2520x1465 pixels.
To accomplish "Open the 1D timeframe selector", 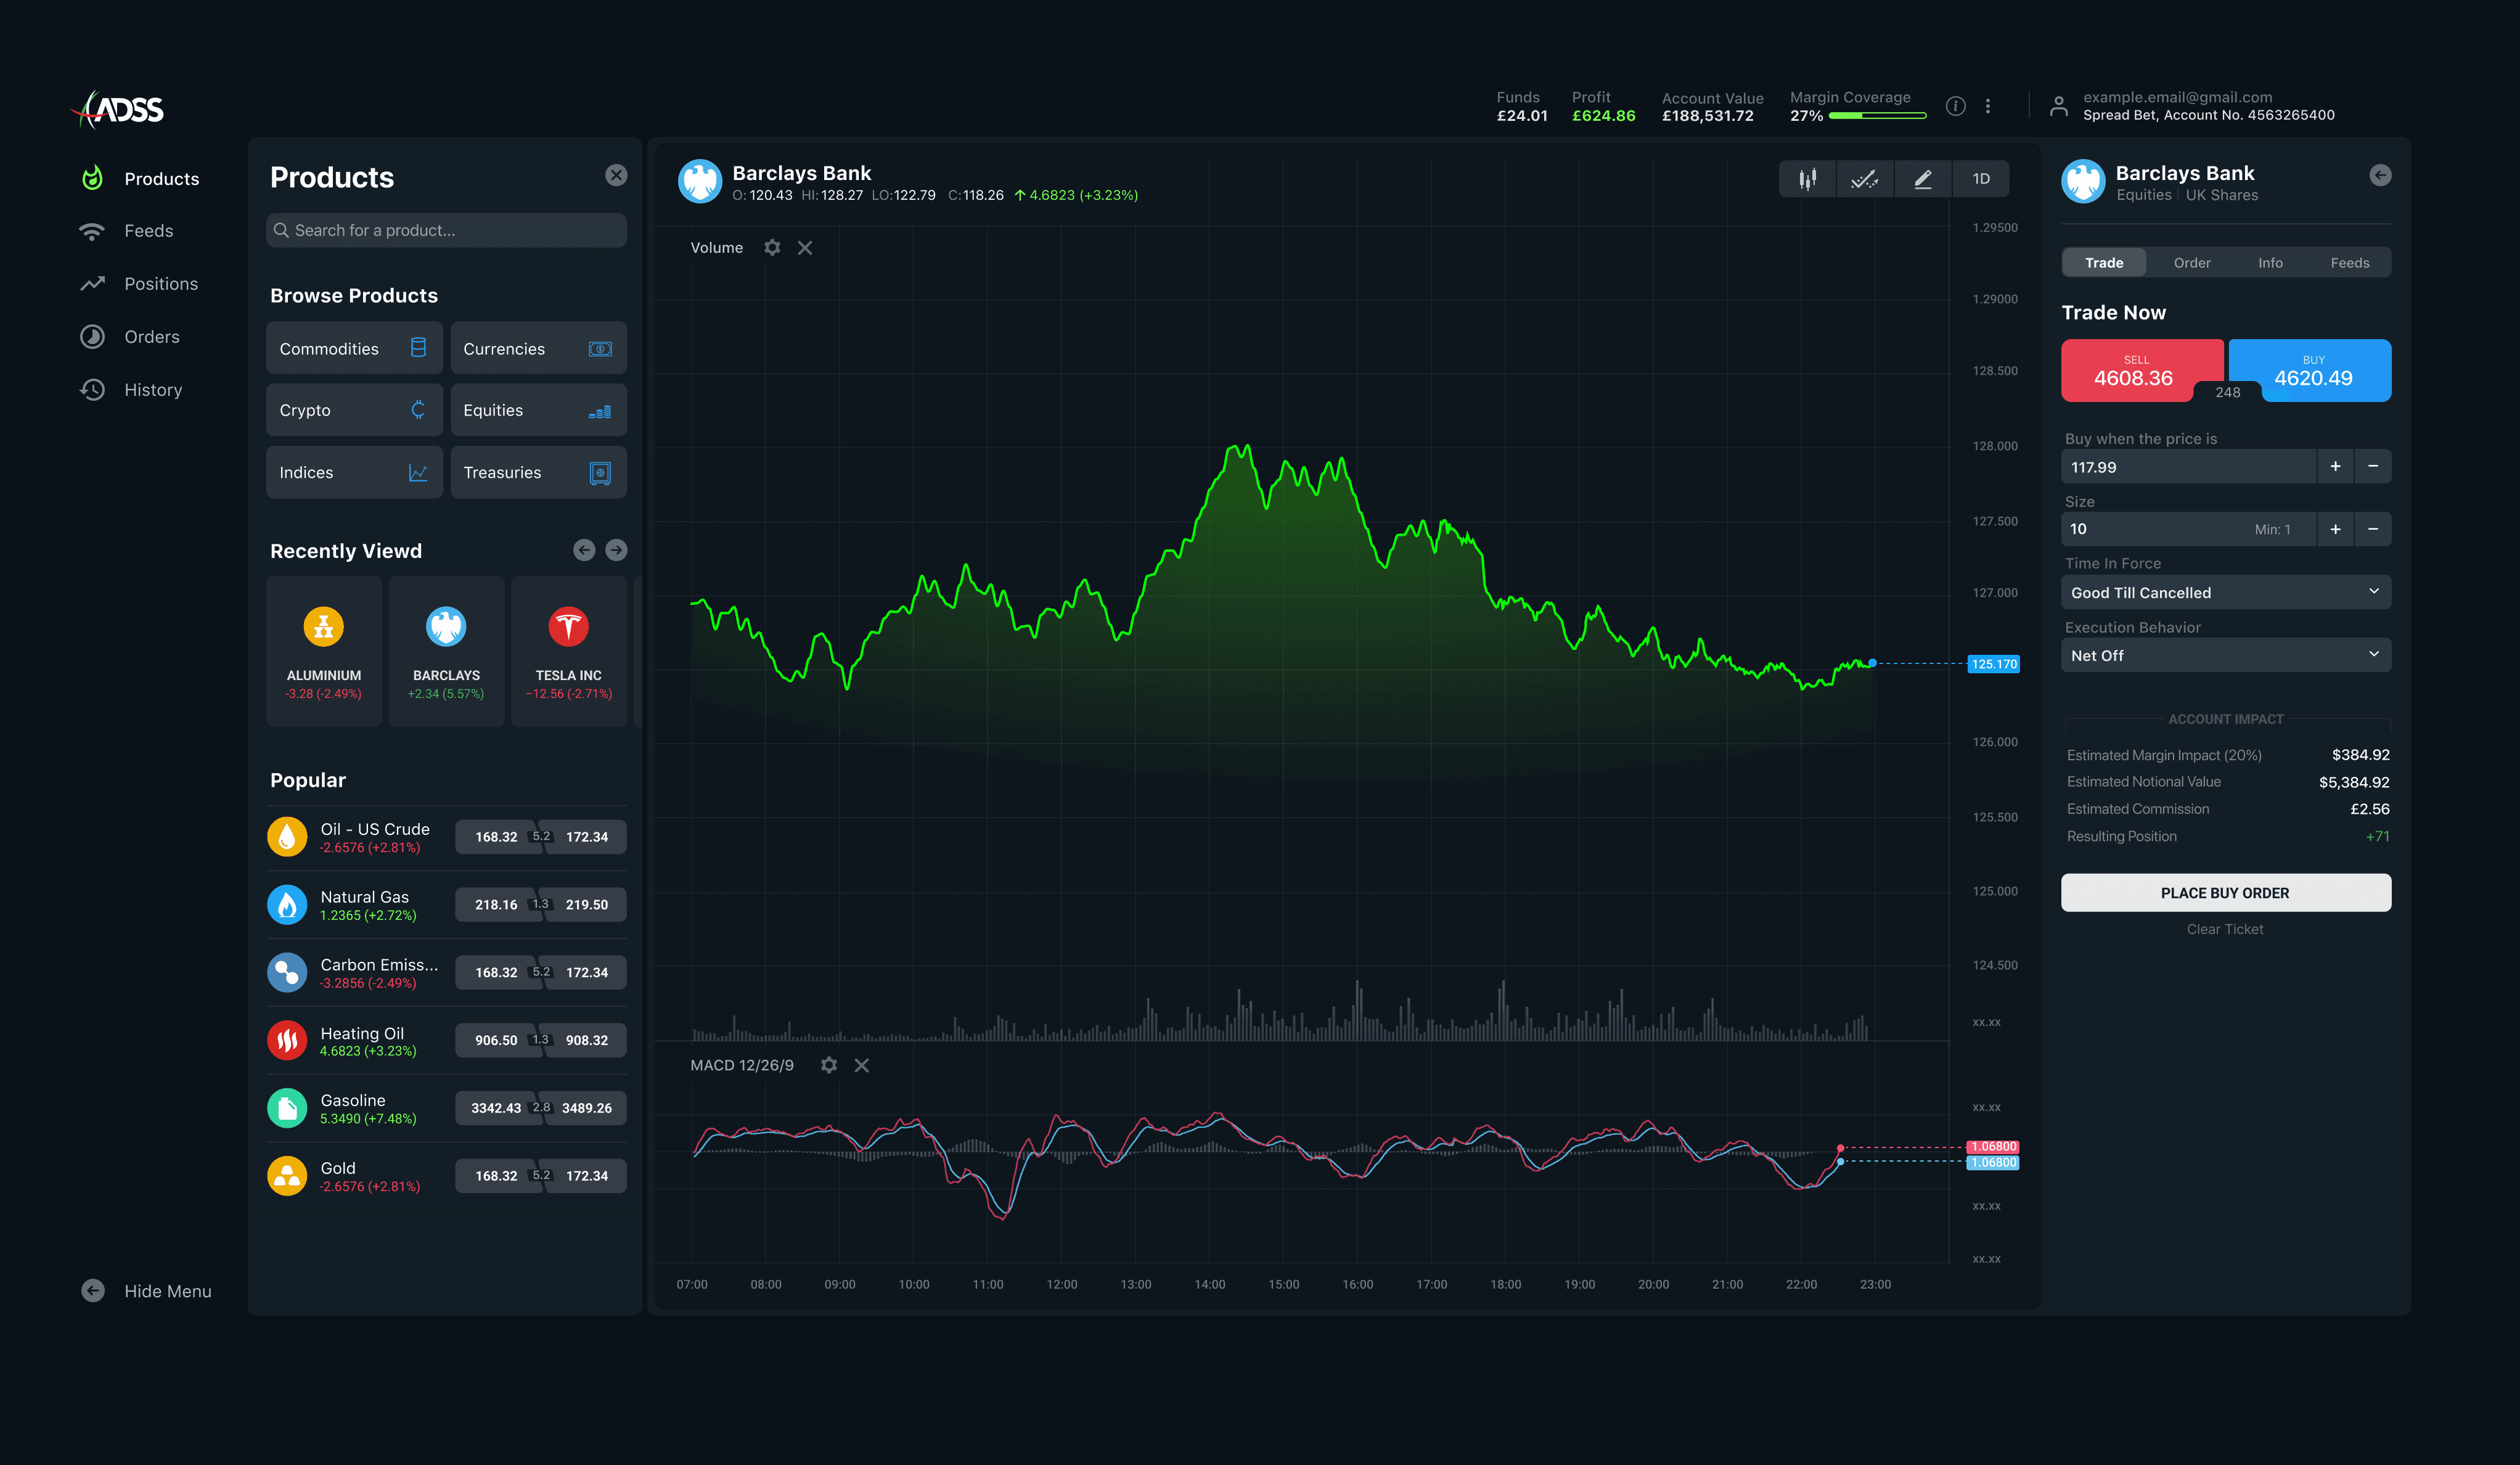I will click(x=1981, y=179).
